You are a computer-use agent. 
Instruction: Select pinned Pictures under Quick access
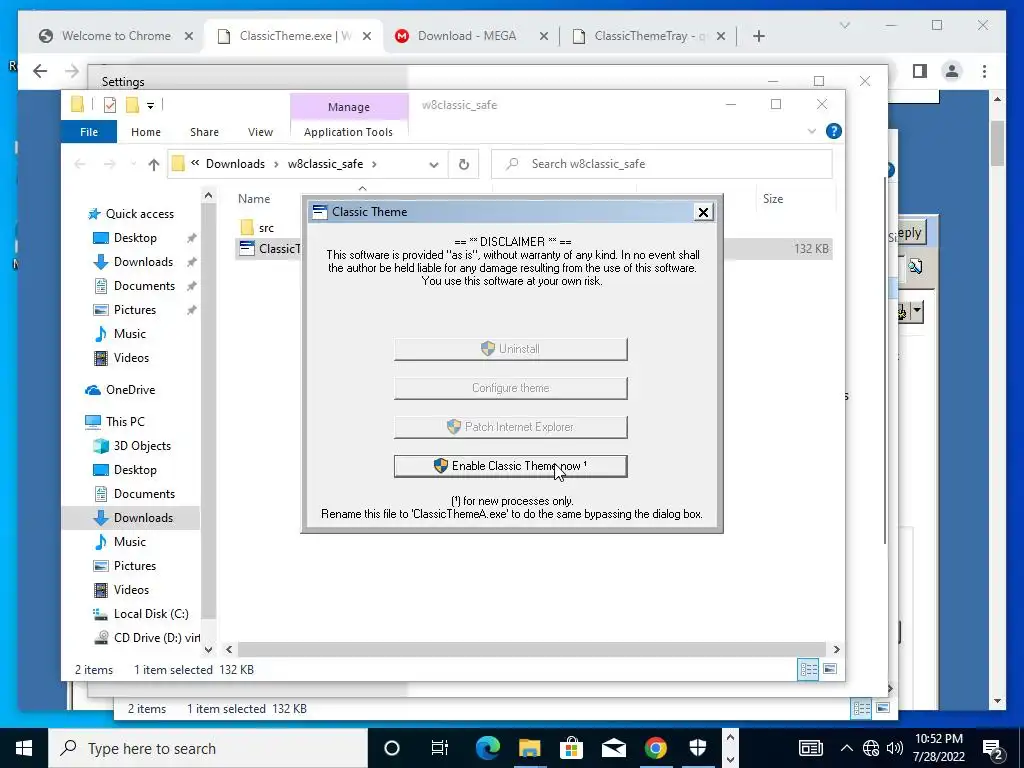point(135,310)
